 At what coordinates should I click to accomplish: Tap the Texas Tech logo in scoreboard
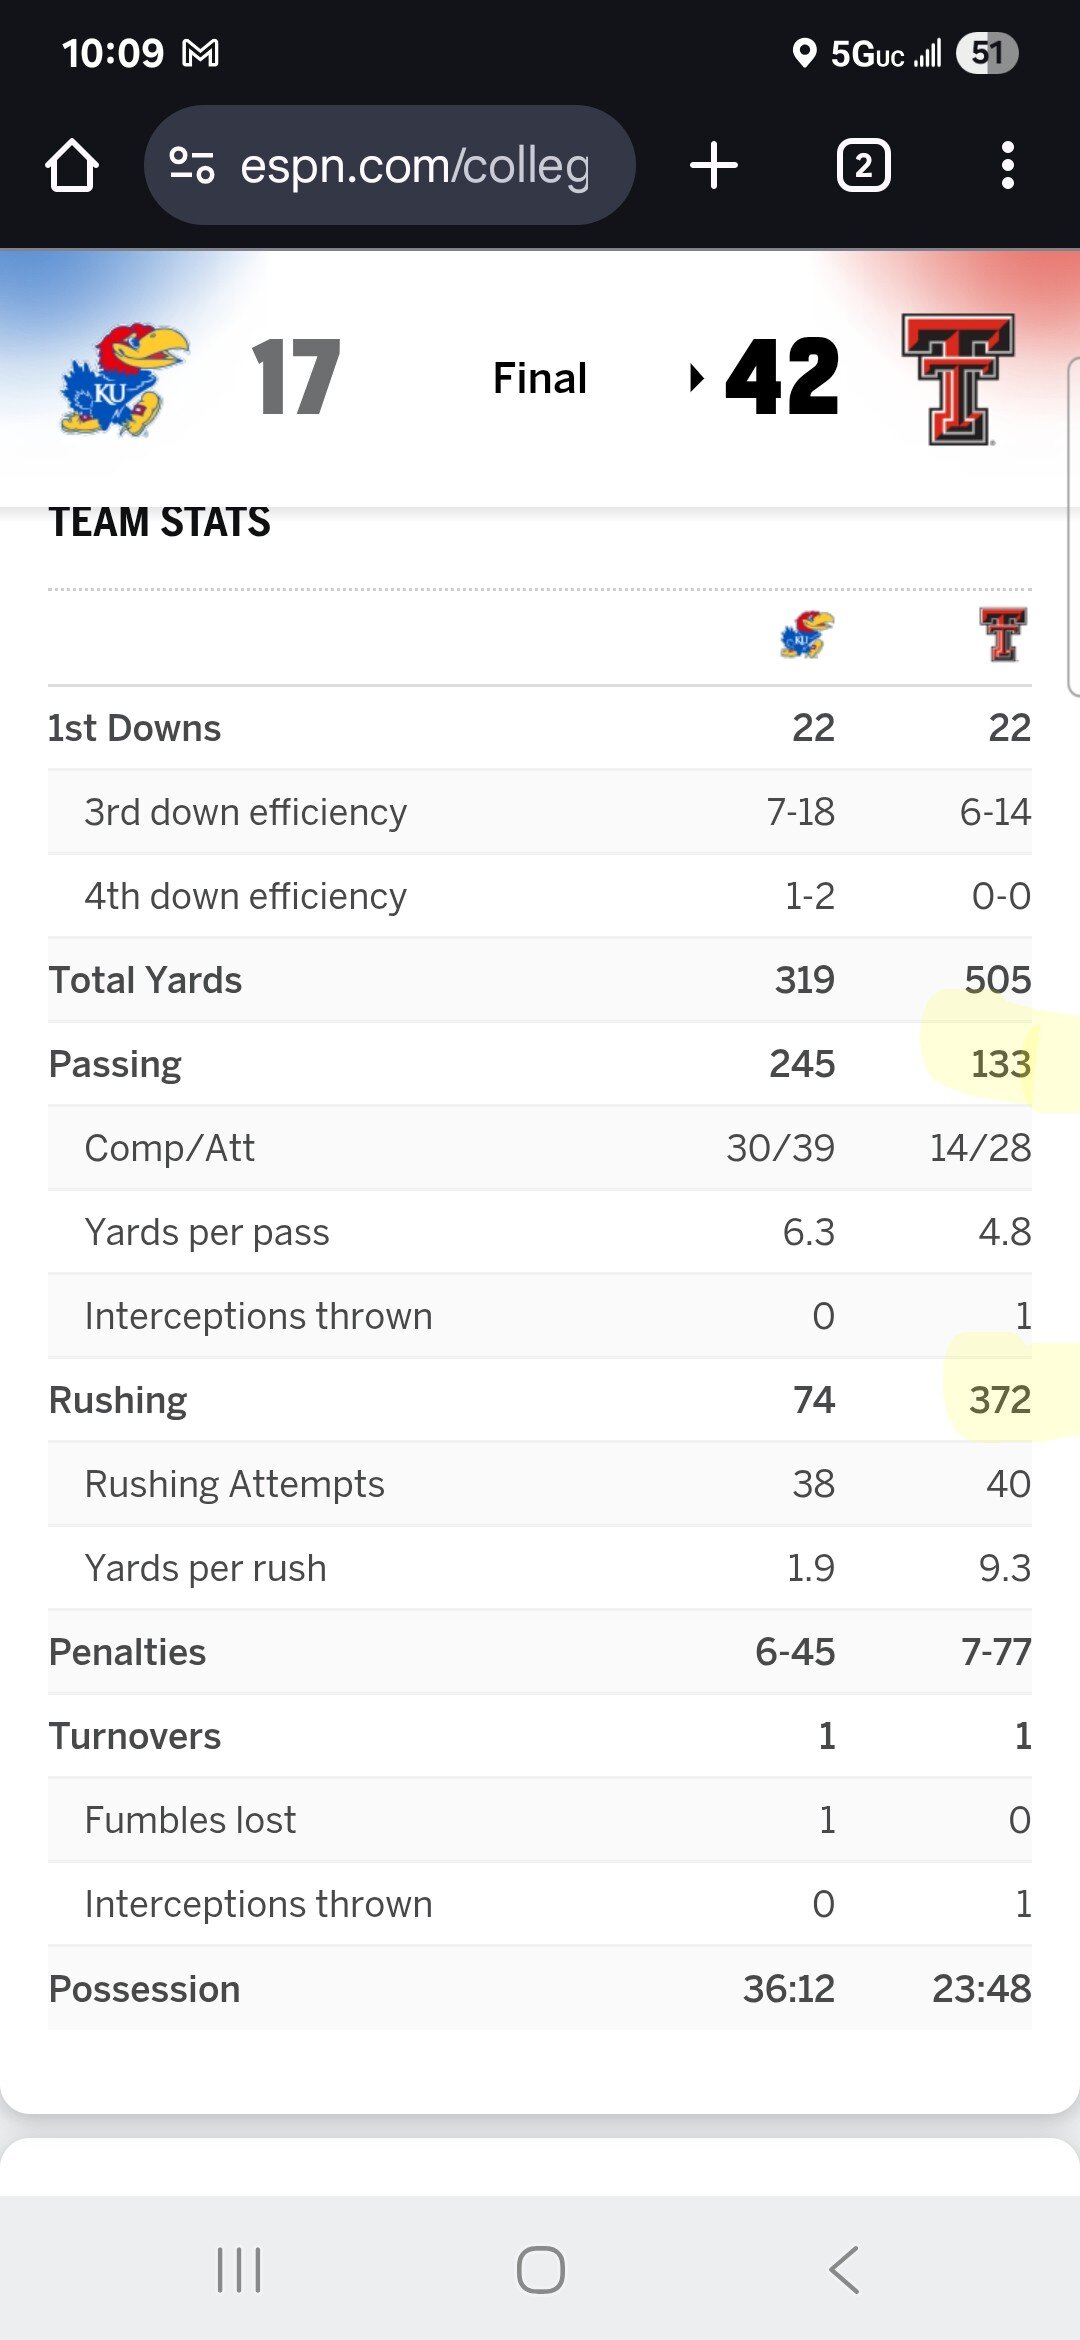(x=958, y=378)
